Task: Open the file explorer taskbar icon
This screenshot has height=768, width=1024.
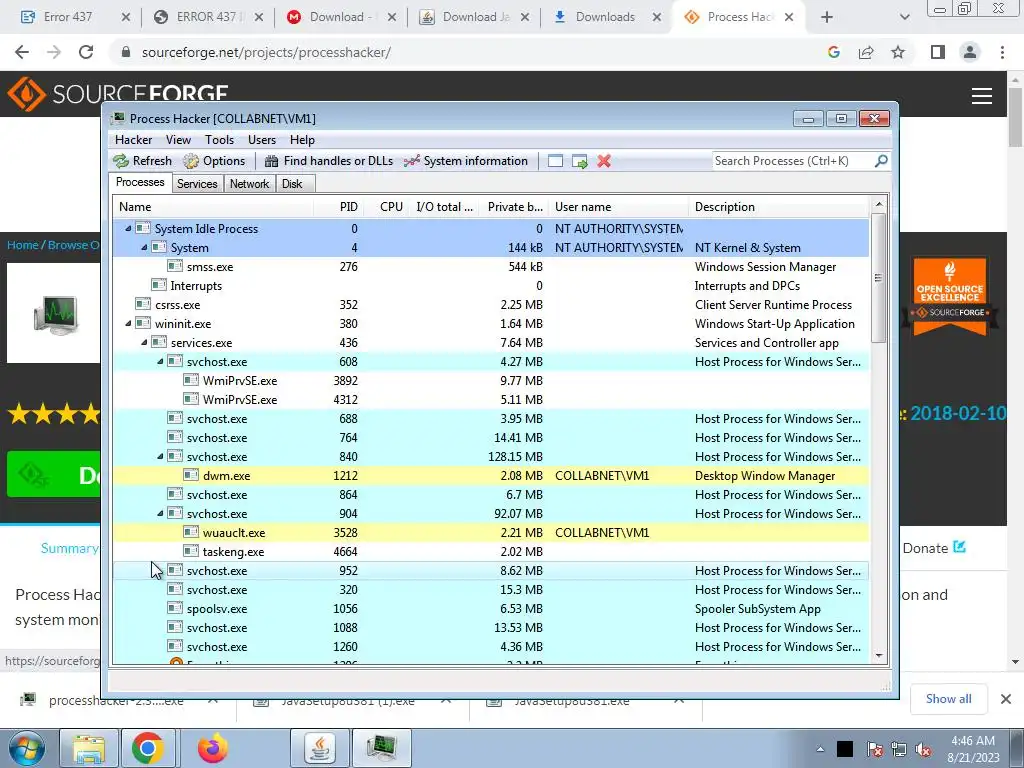Action: coord(89,748)
